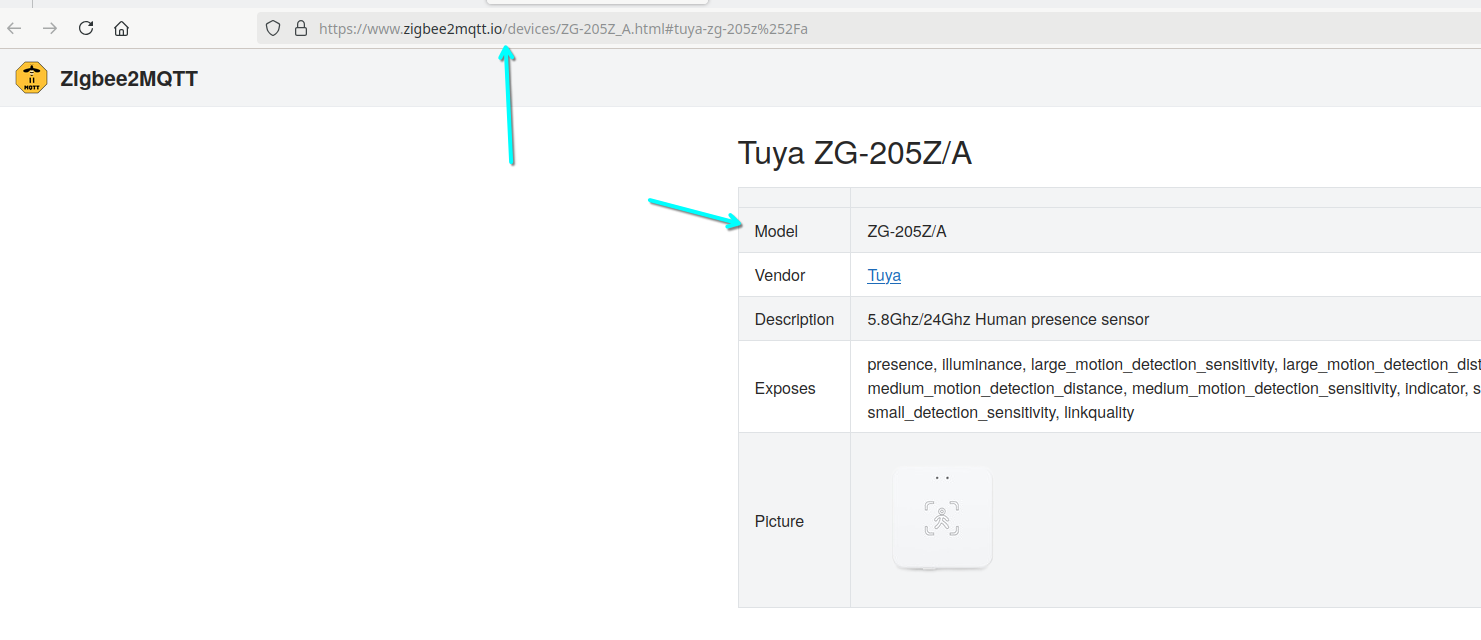
Task: Click the Picture row label
Action: [x=779, y=521]
